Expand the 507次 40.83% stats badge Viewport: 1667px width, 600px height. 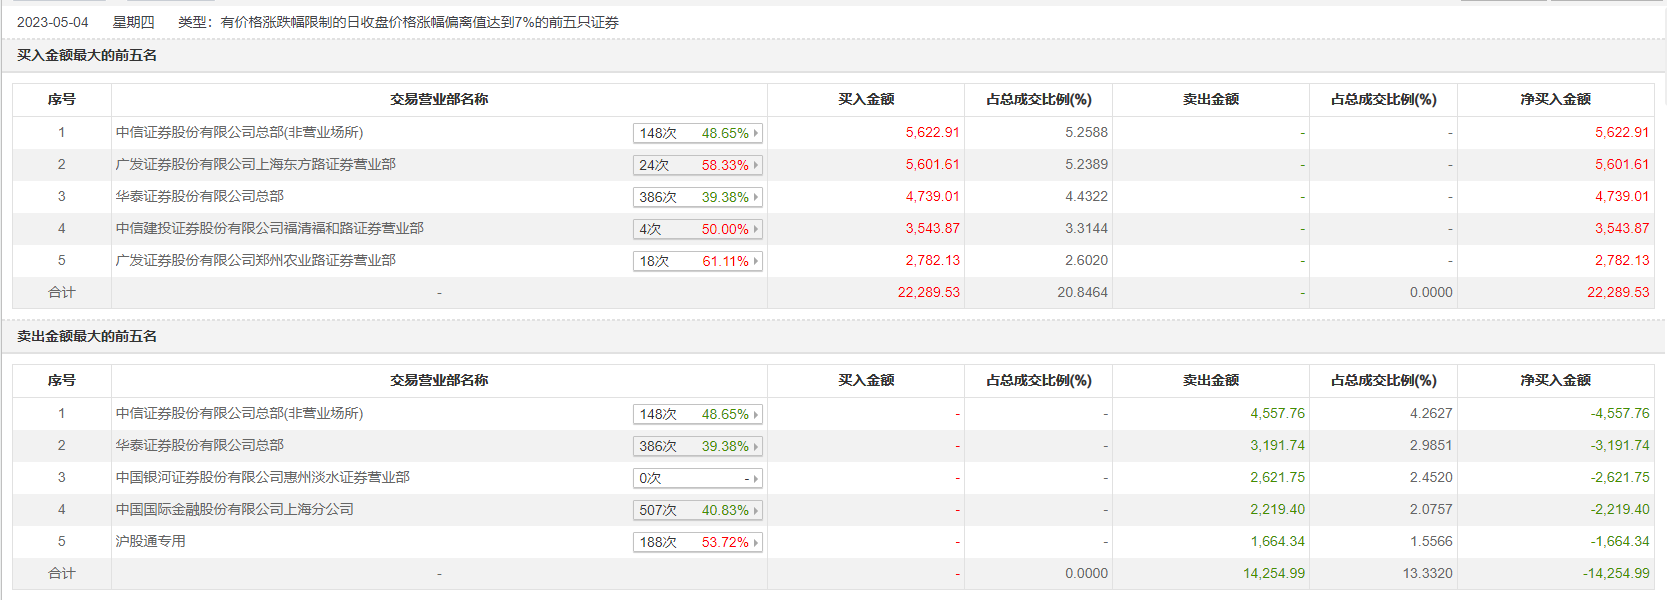coord(697,510)
